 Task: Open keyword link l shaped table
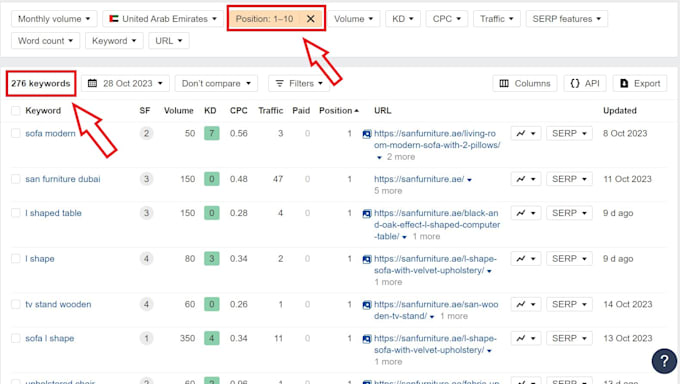click(x=53, y=213)
